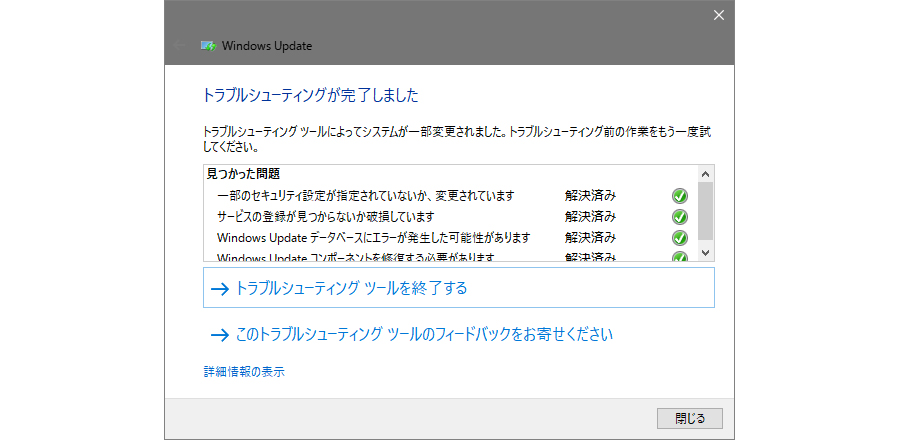Click arrow icon beside the feedback option
This screenshot has height=440, width=900.
[x=220, y=334]
